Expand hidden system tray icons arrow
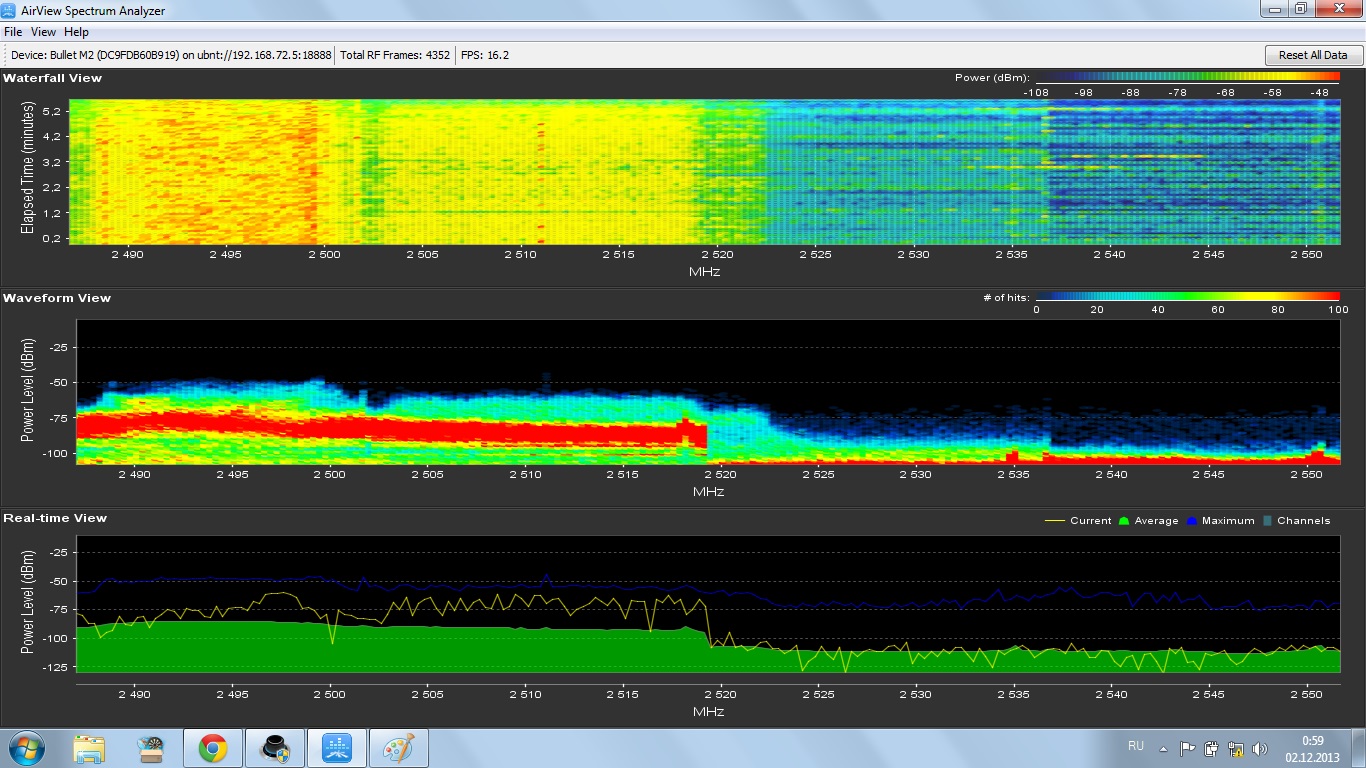Screen dimensions: 1366x768 click(x=1163, y=748)
